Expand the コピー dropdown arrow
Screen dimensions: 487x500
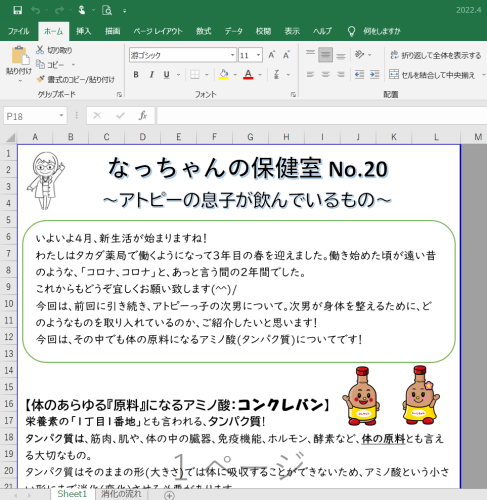73,65
